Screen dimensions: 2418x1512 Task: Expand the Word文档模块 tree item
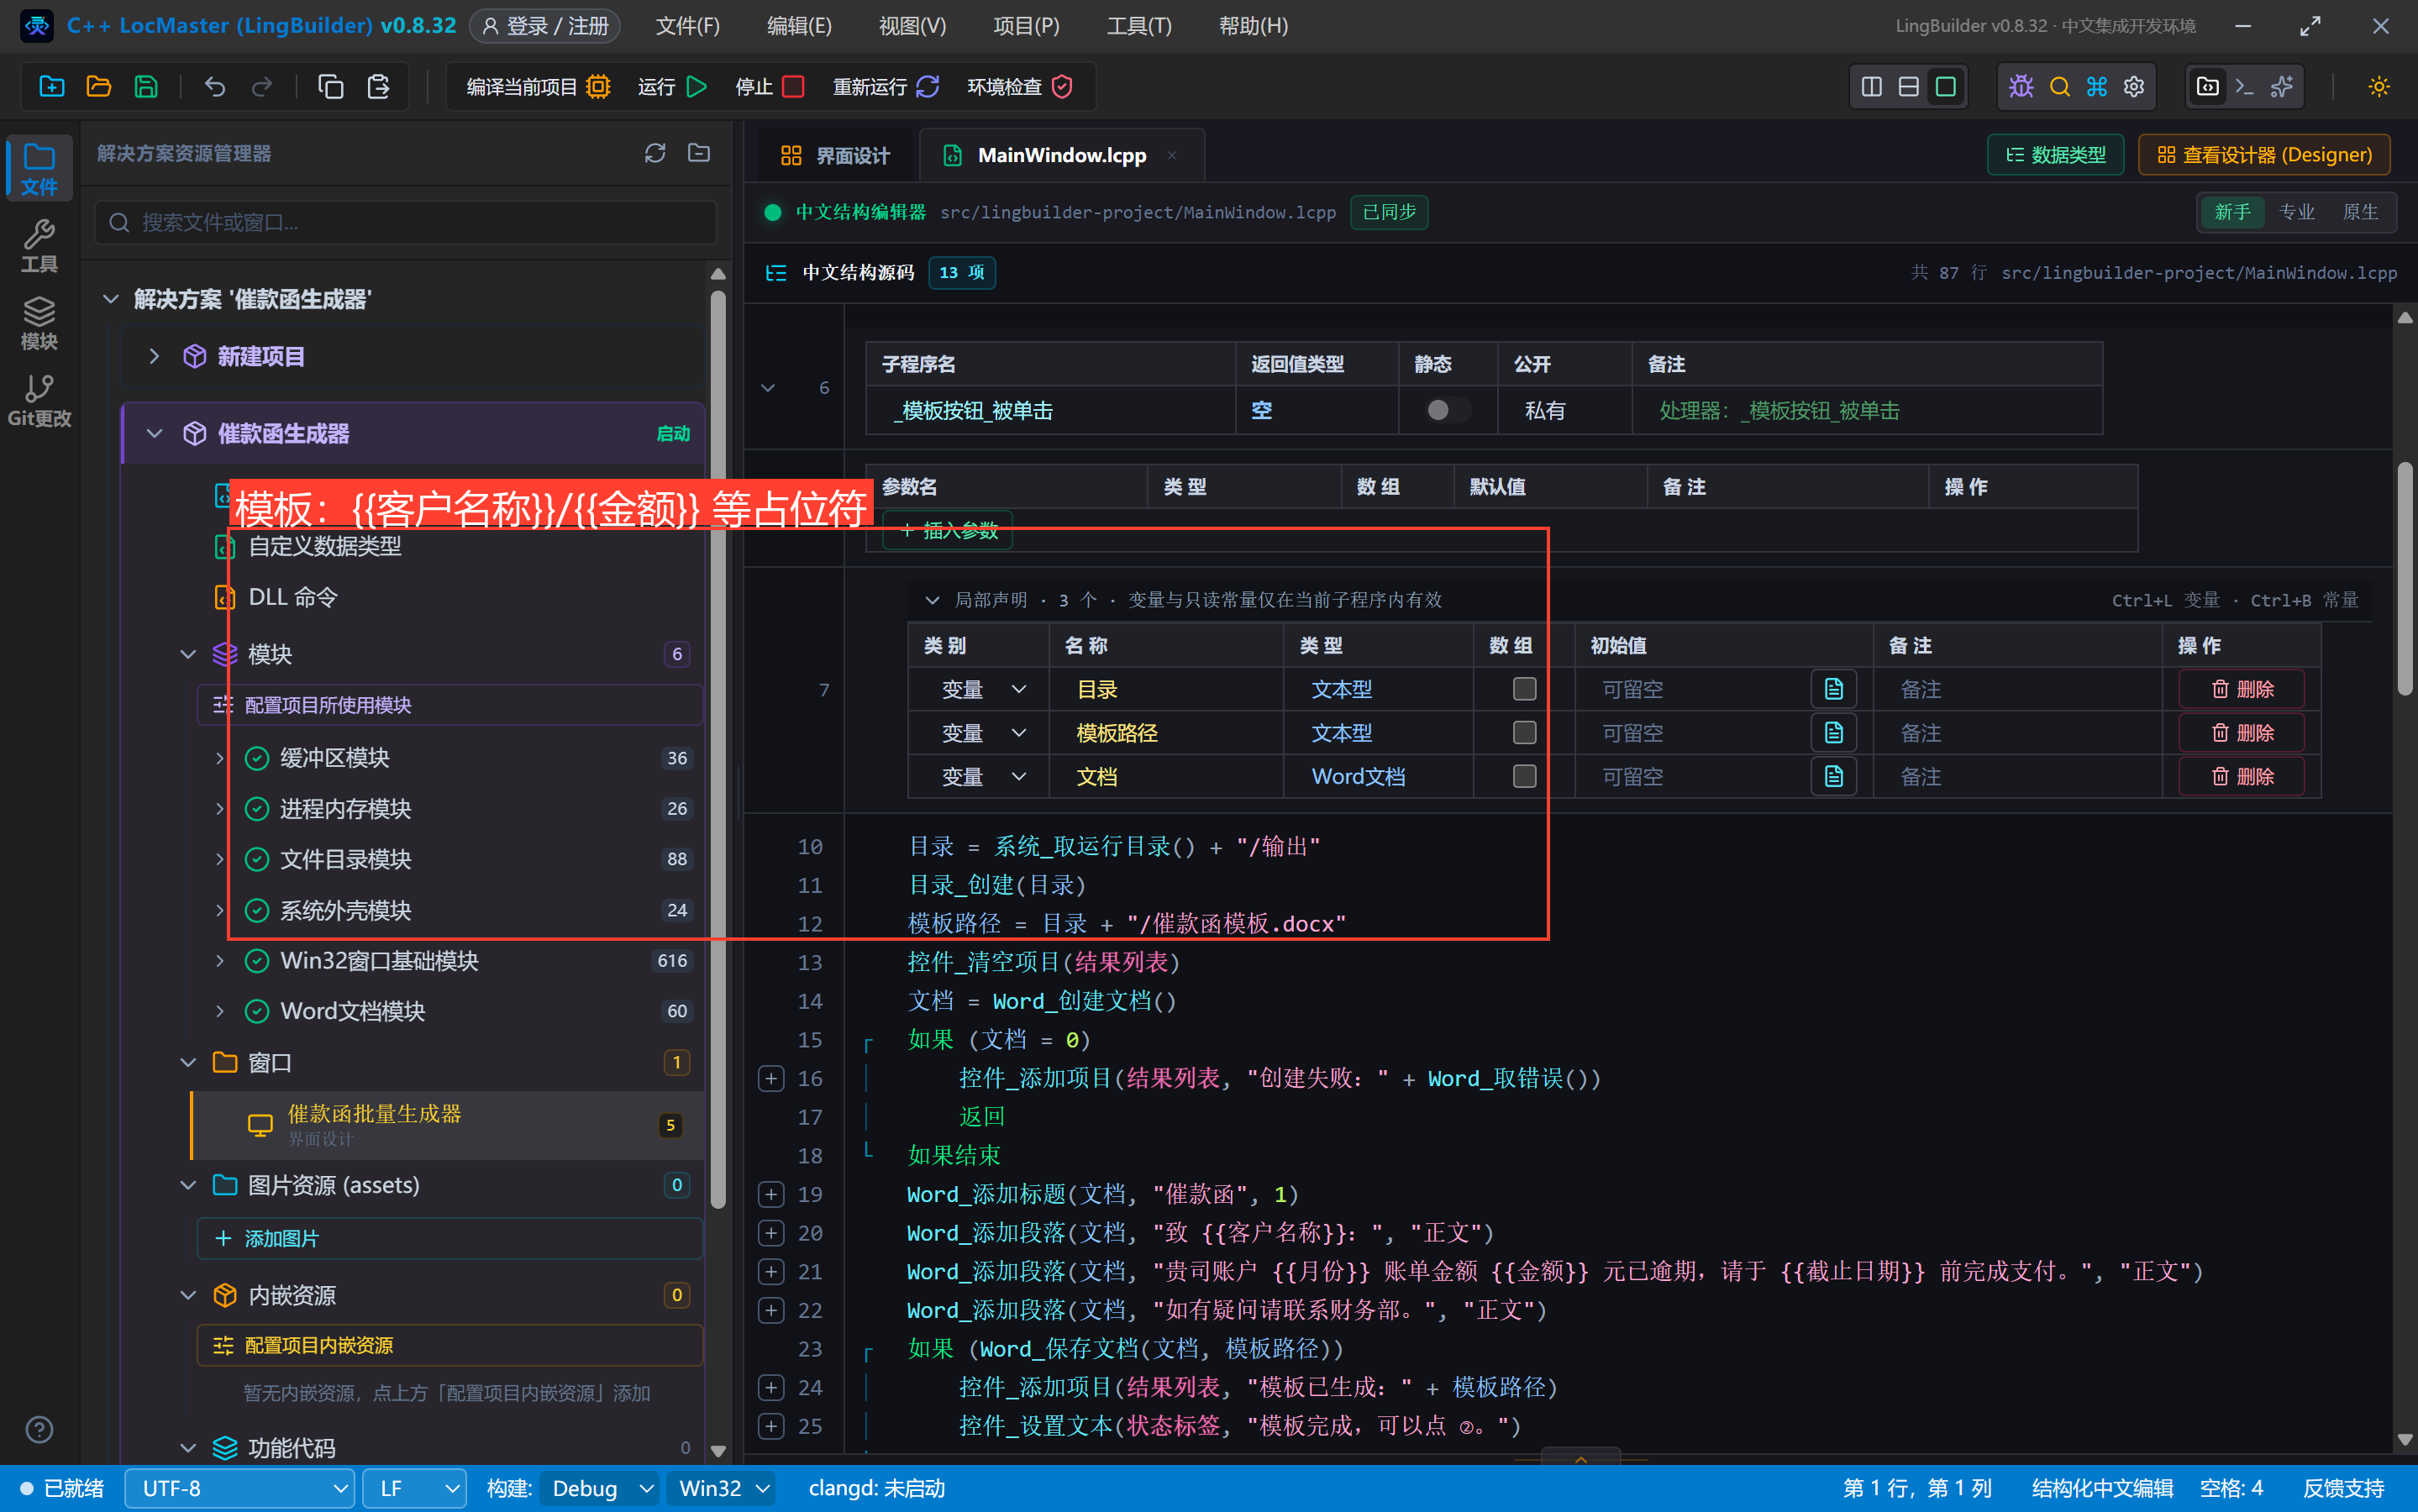coord(219,1011)
